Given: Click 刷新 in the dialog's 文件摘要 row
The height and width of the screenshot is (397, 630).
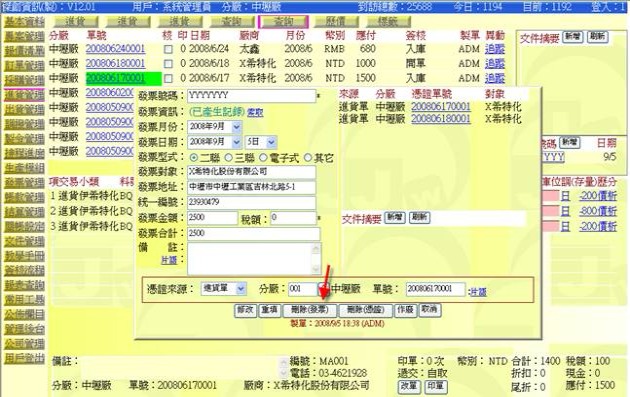Looking at the screenshot, I should click(419, 218).
